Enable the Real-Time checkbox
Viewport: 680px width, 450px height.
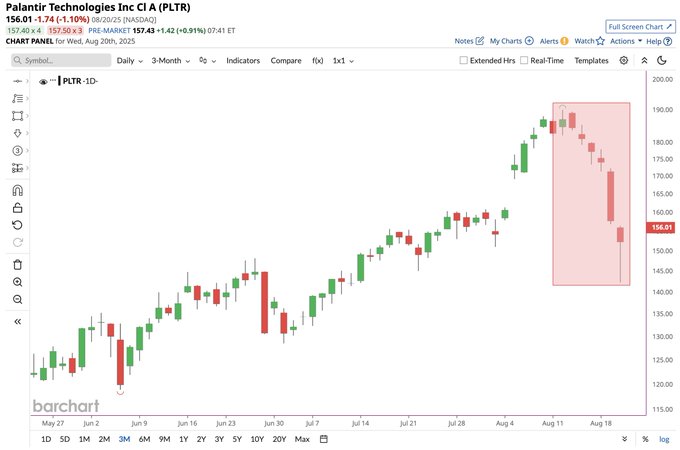pyautogui.click(x=524, y=60)
